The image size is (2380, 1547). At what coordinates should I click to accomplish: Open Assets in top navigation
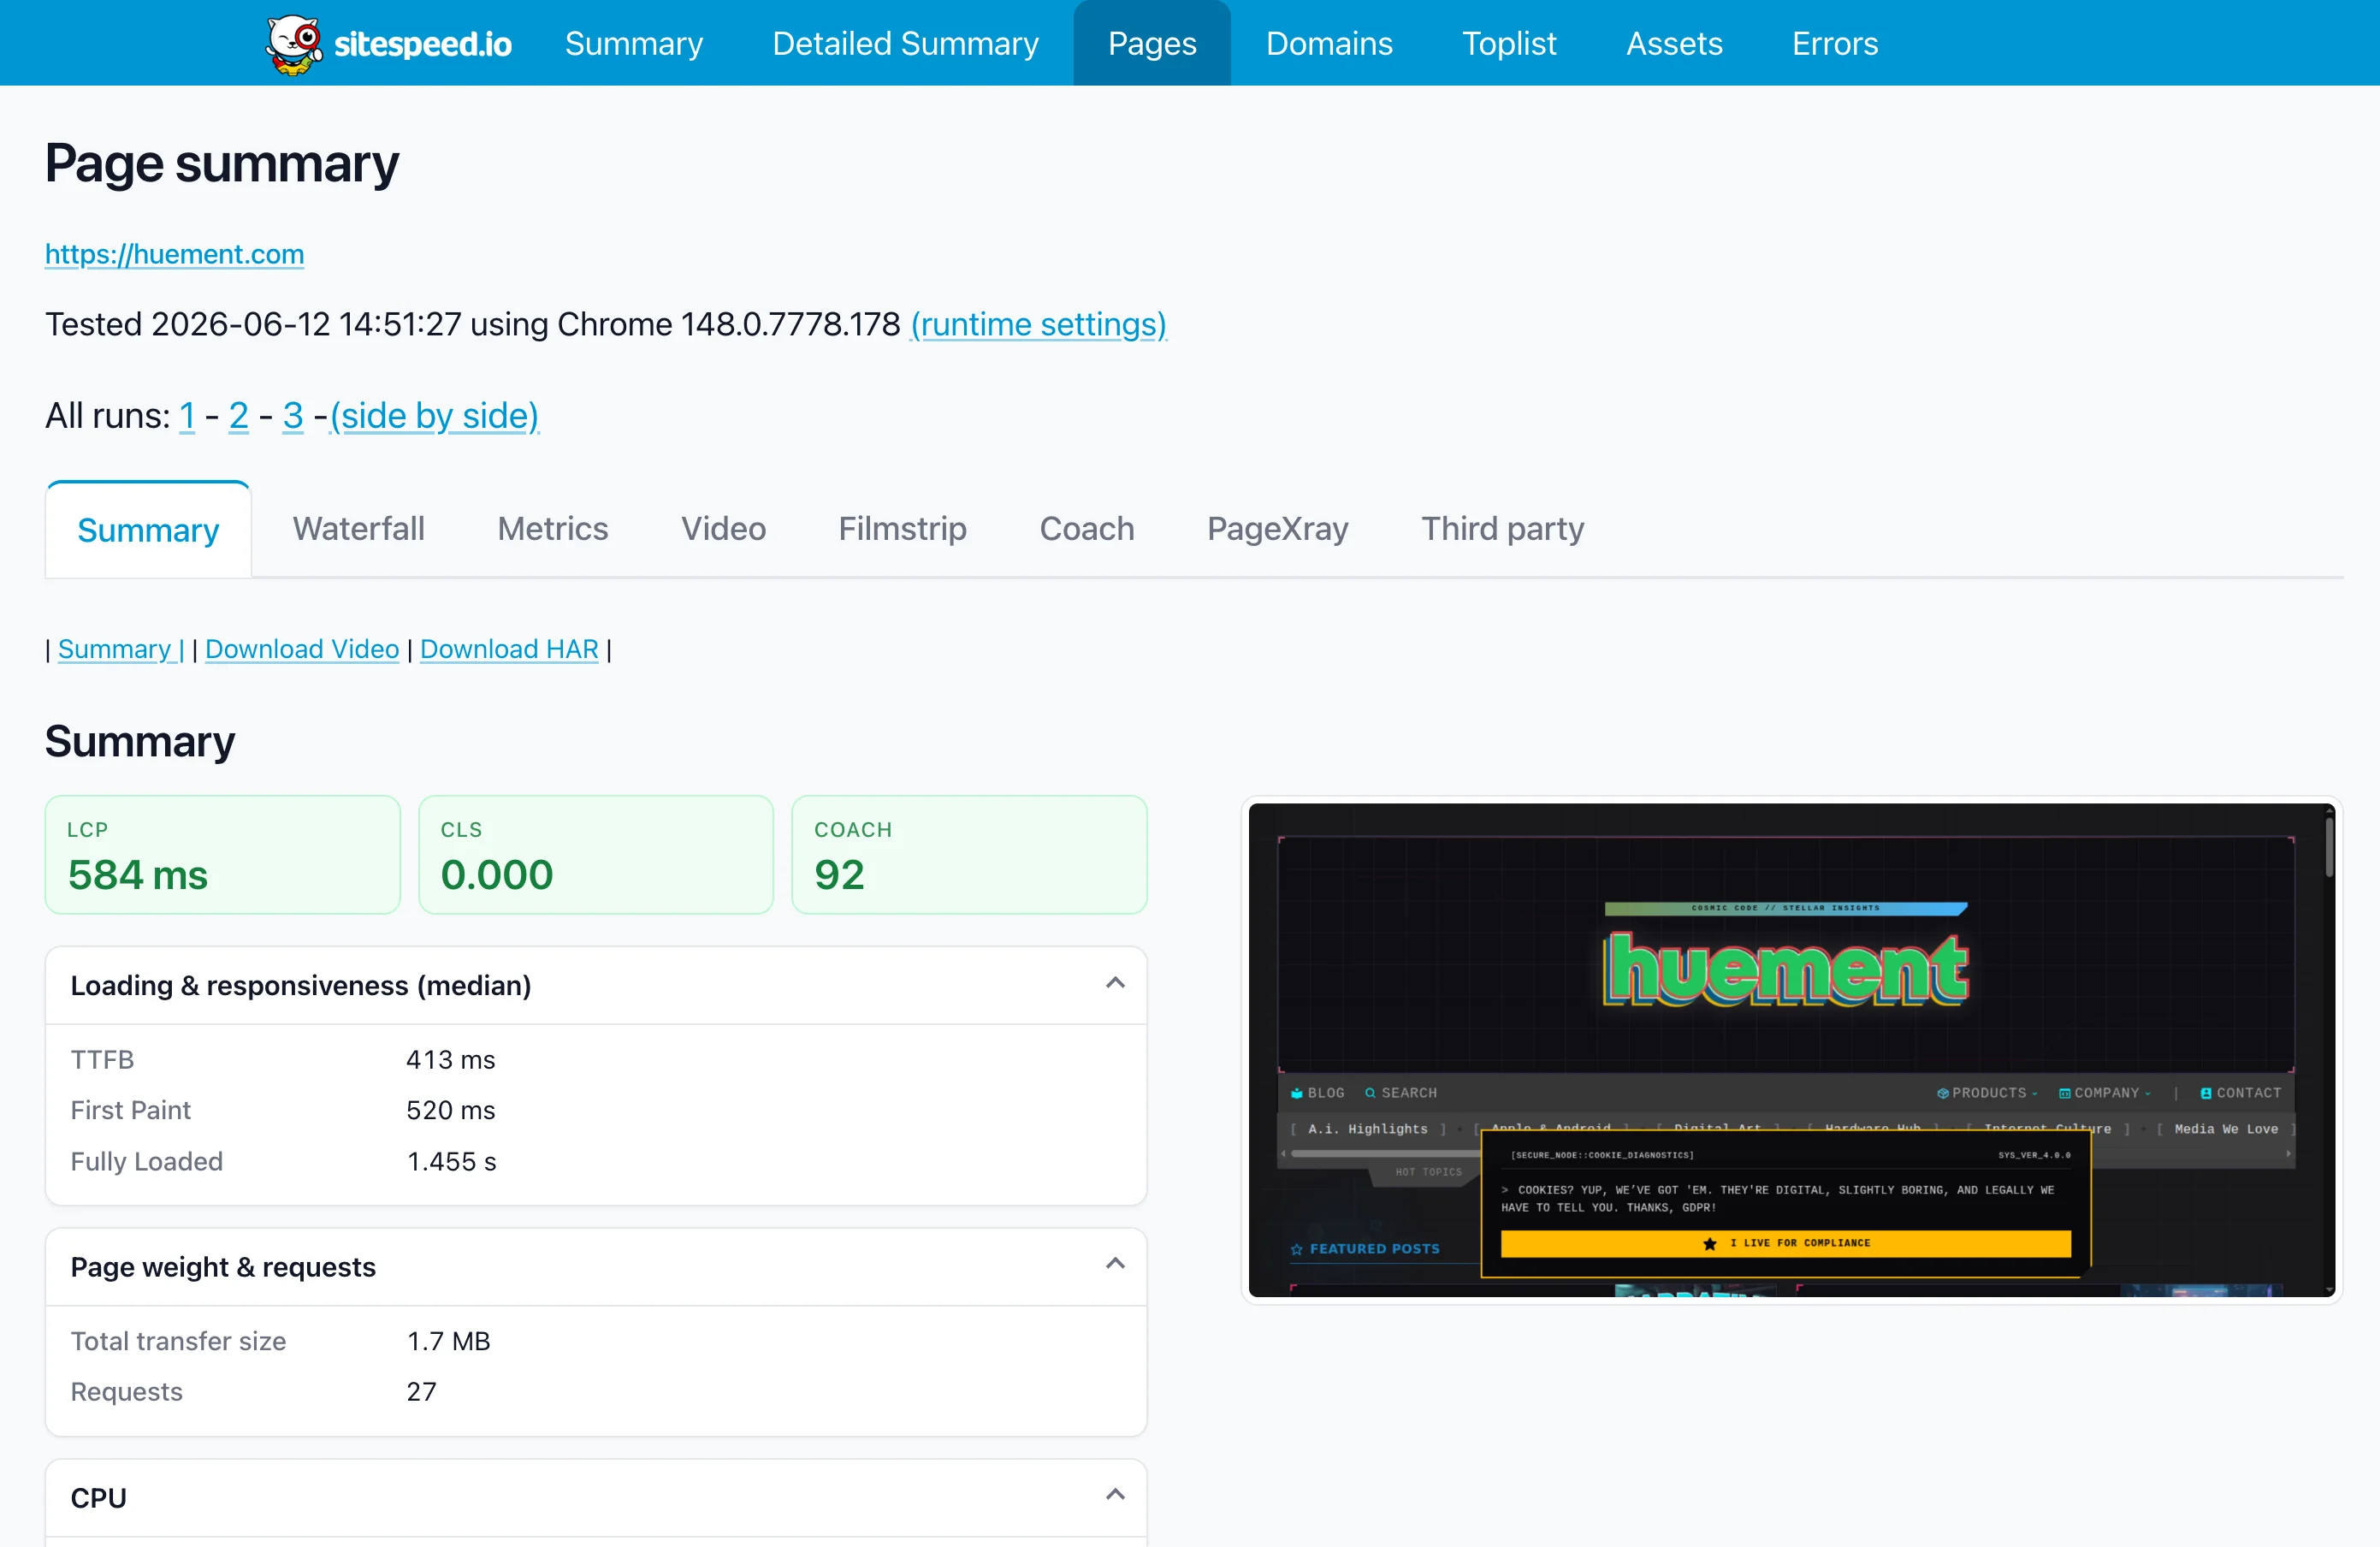[1674, 43]
